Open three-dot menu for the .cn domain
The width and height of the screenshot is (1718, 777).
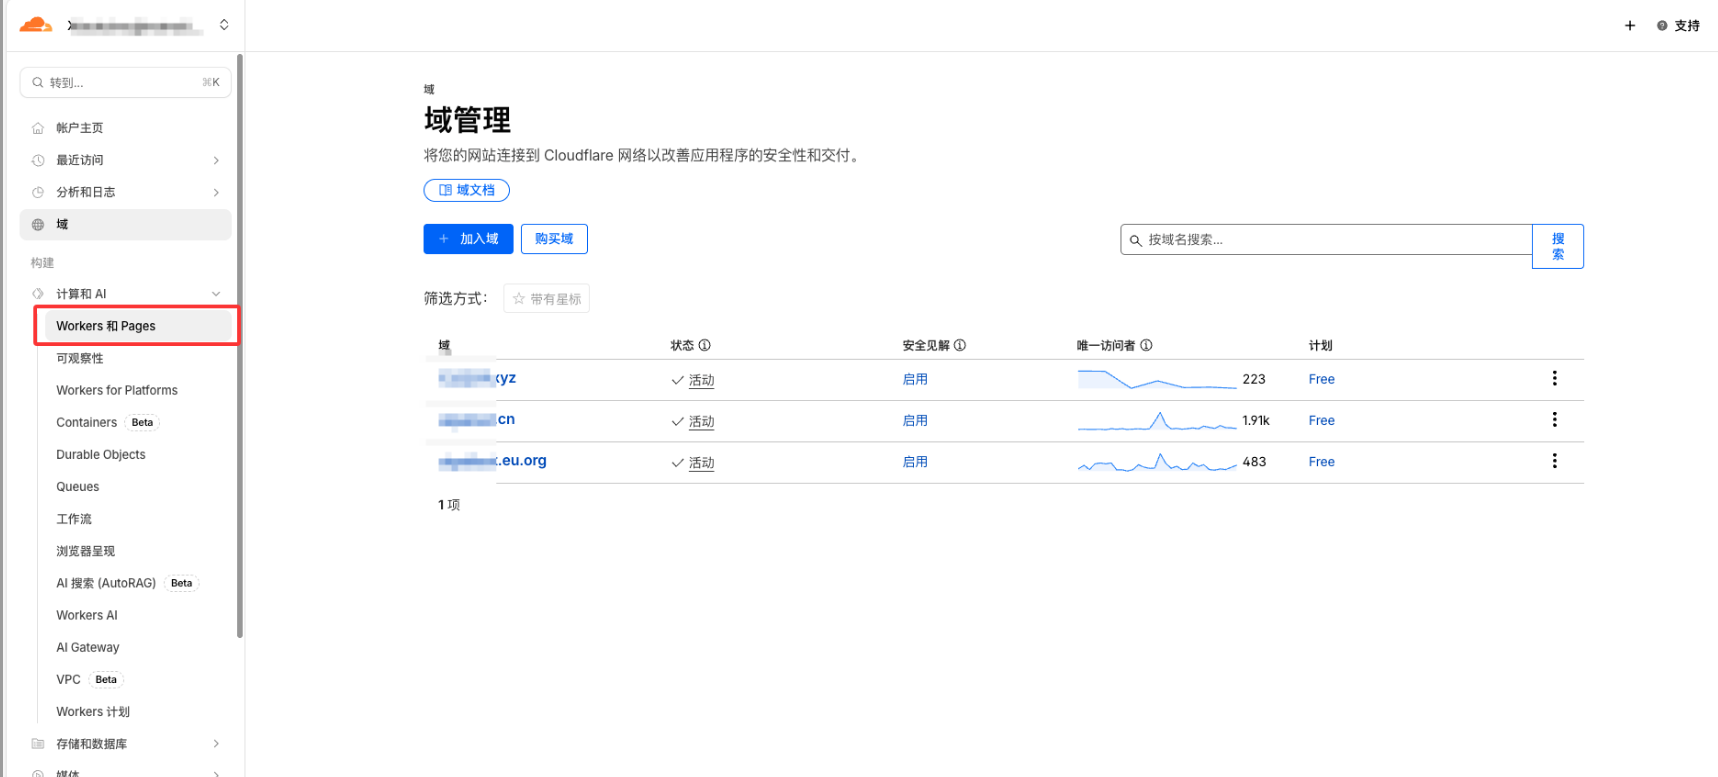1554,420
